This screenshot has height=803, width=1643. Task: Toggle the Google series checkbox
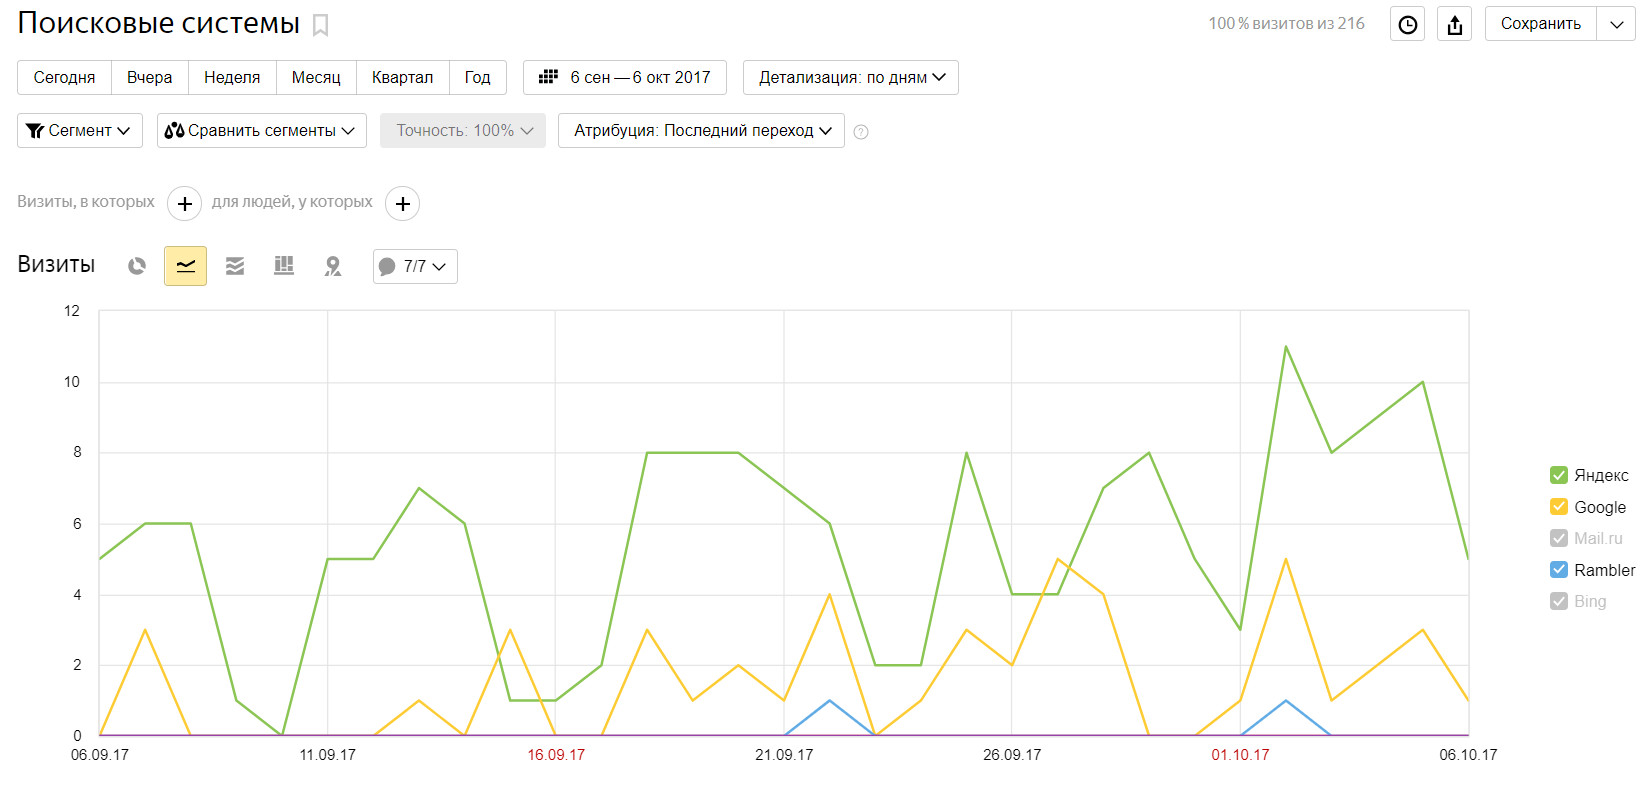(1558, 507)
